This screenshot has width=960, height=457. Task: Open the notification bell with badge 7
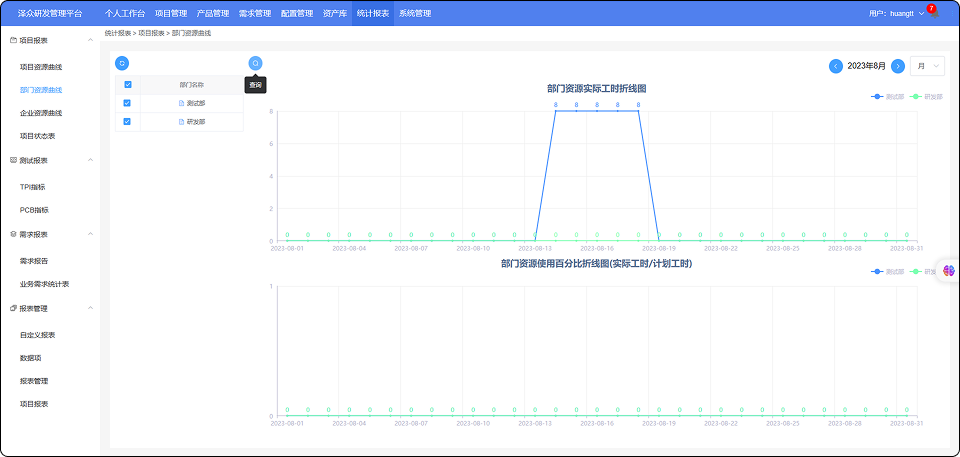pos(930,13)
